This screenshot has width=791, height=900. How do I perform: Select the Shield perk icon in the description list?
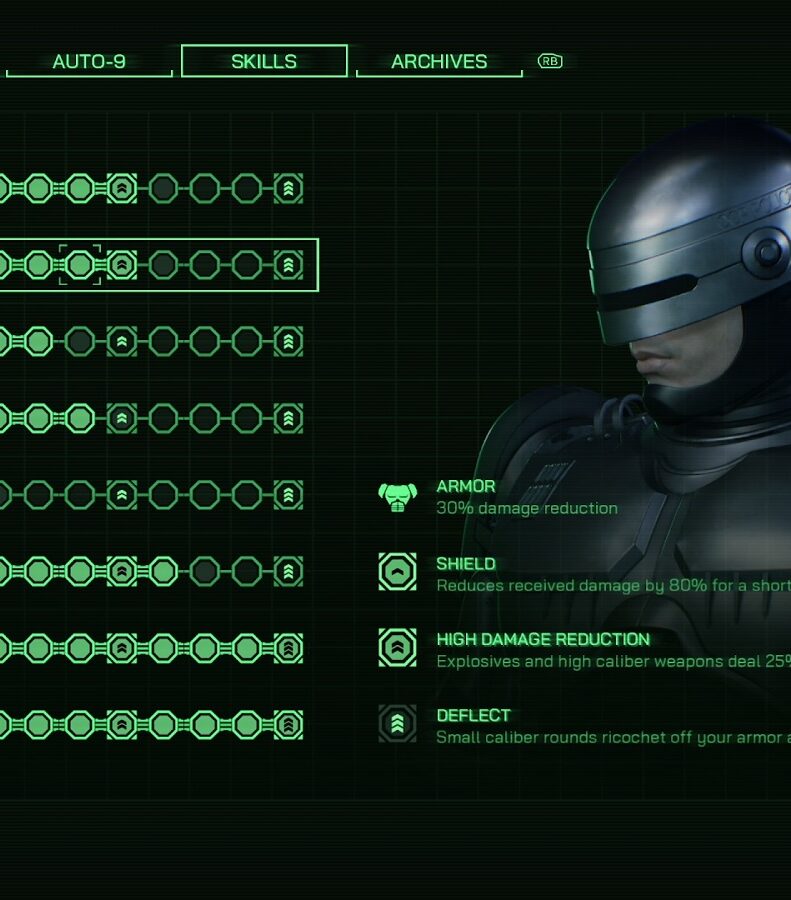pos(397,572)
